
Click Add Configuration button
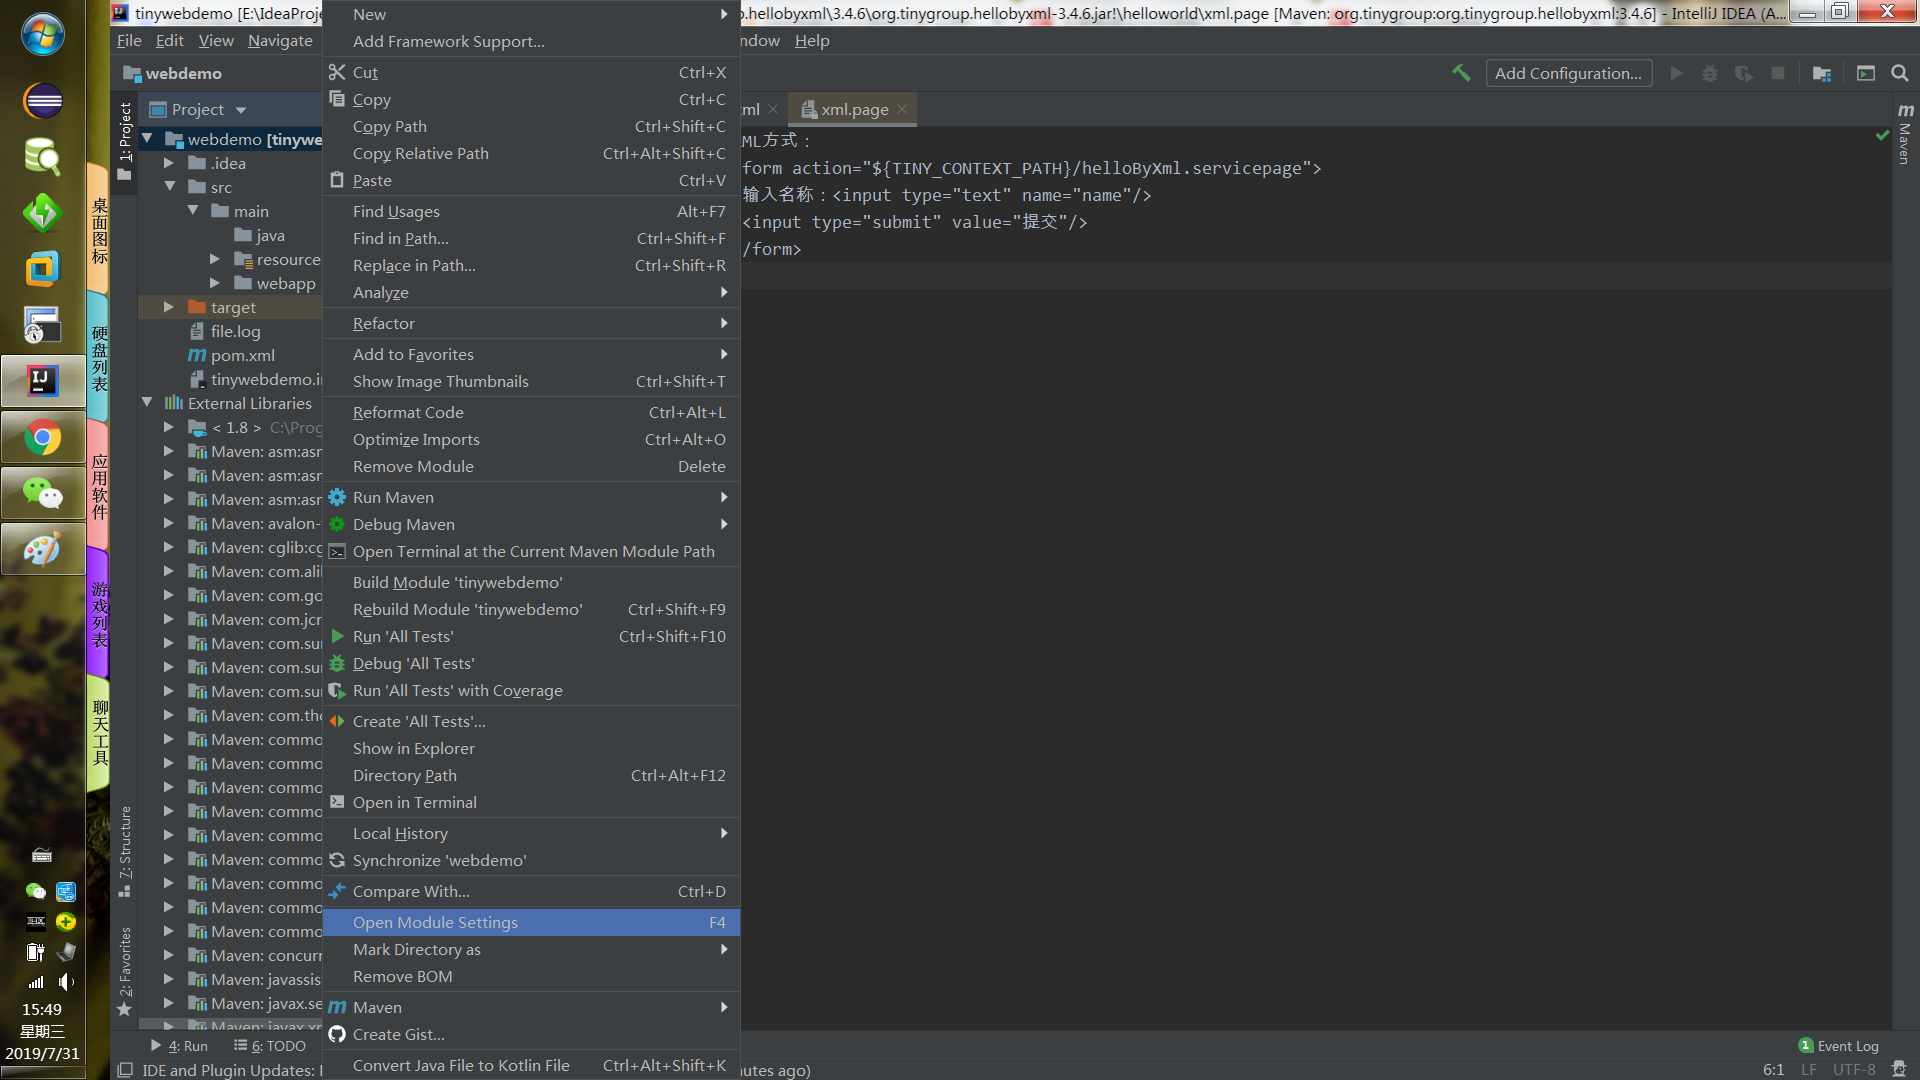pos(1568,73)
